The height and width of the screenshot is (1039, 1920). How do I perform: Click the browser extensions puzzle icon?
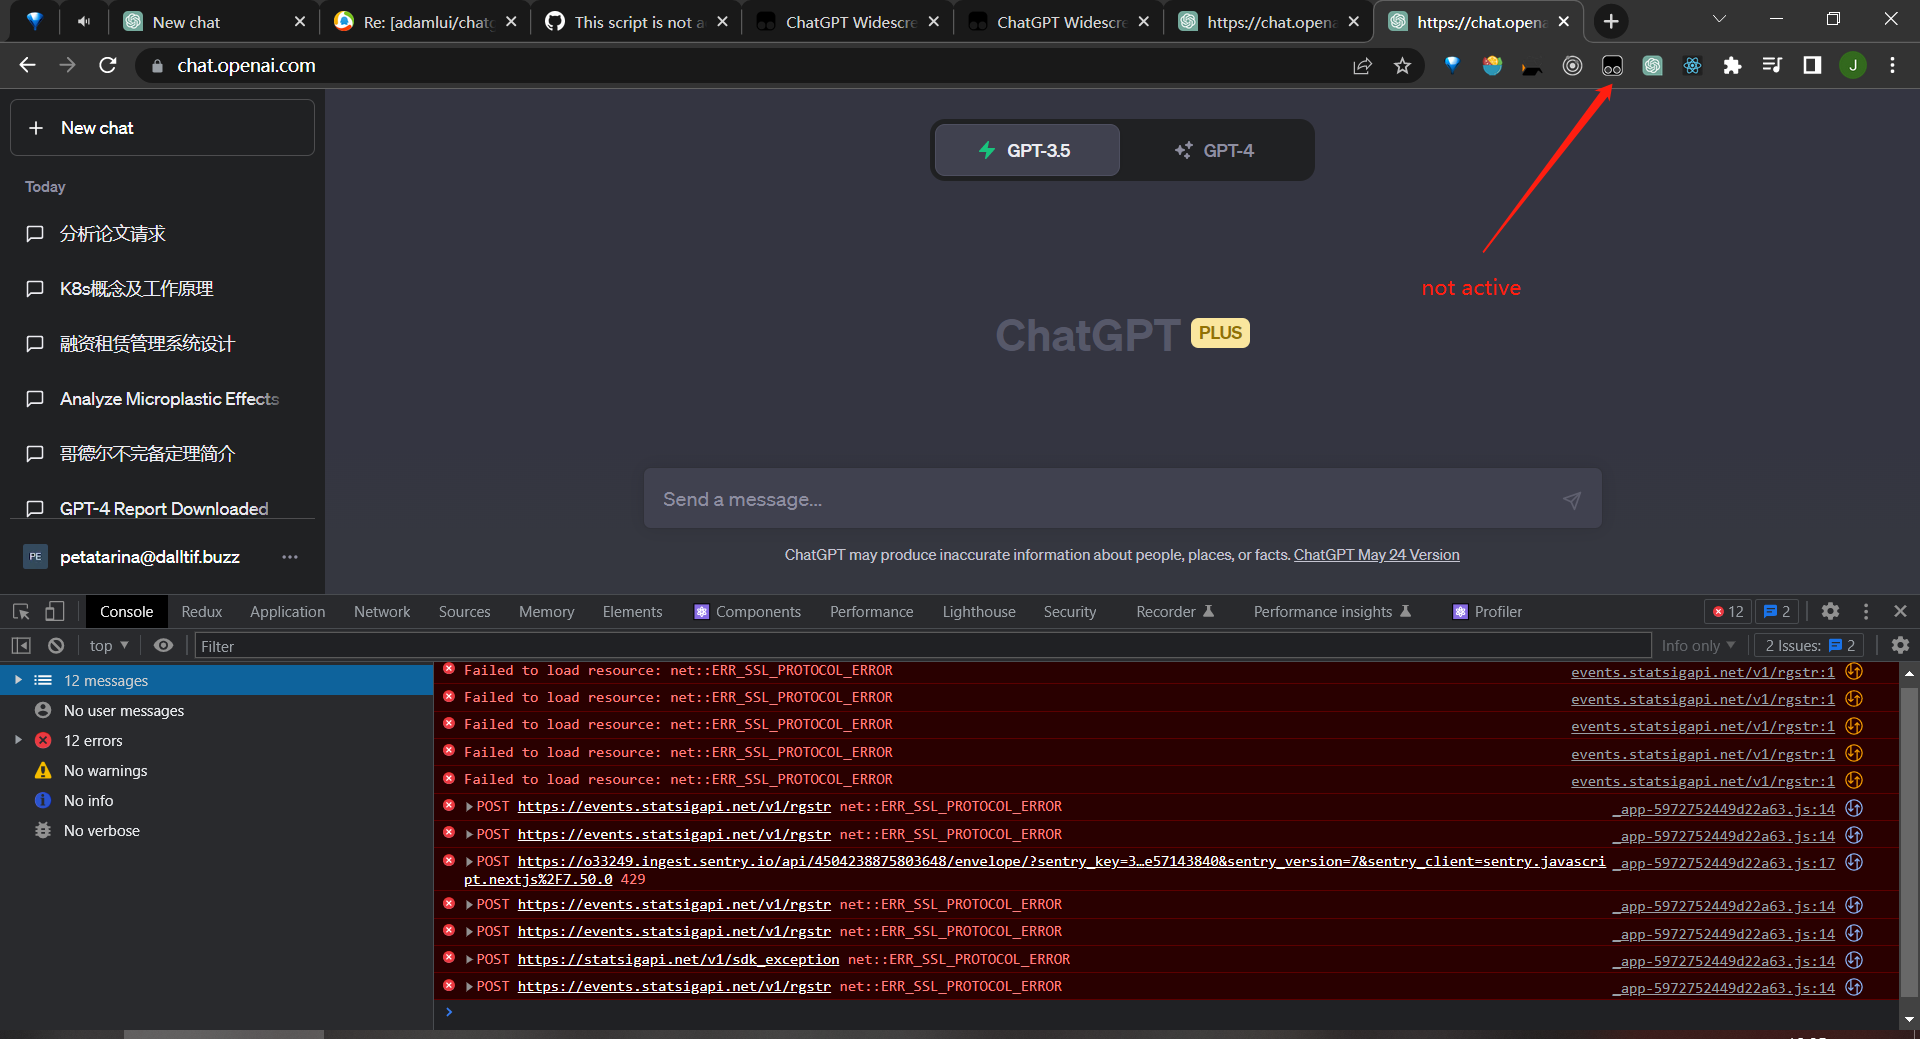[1733, 65]
